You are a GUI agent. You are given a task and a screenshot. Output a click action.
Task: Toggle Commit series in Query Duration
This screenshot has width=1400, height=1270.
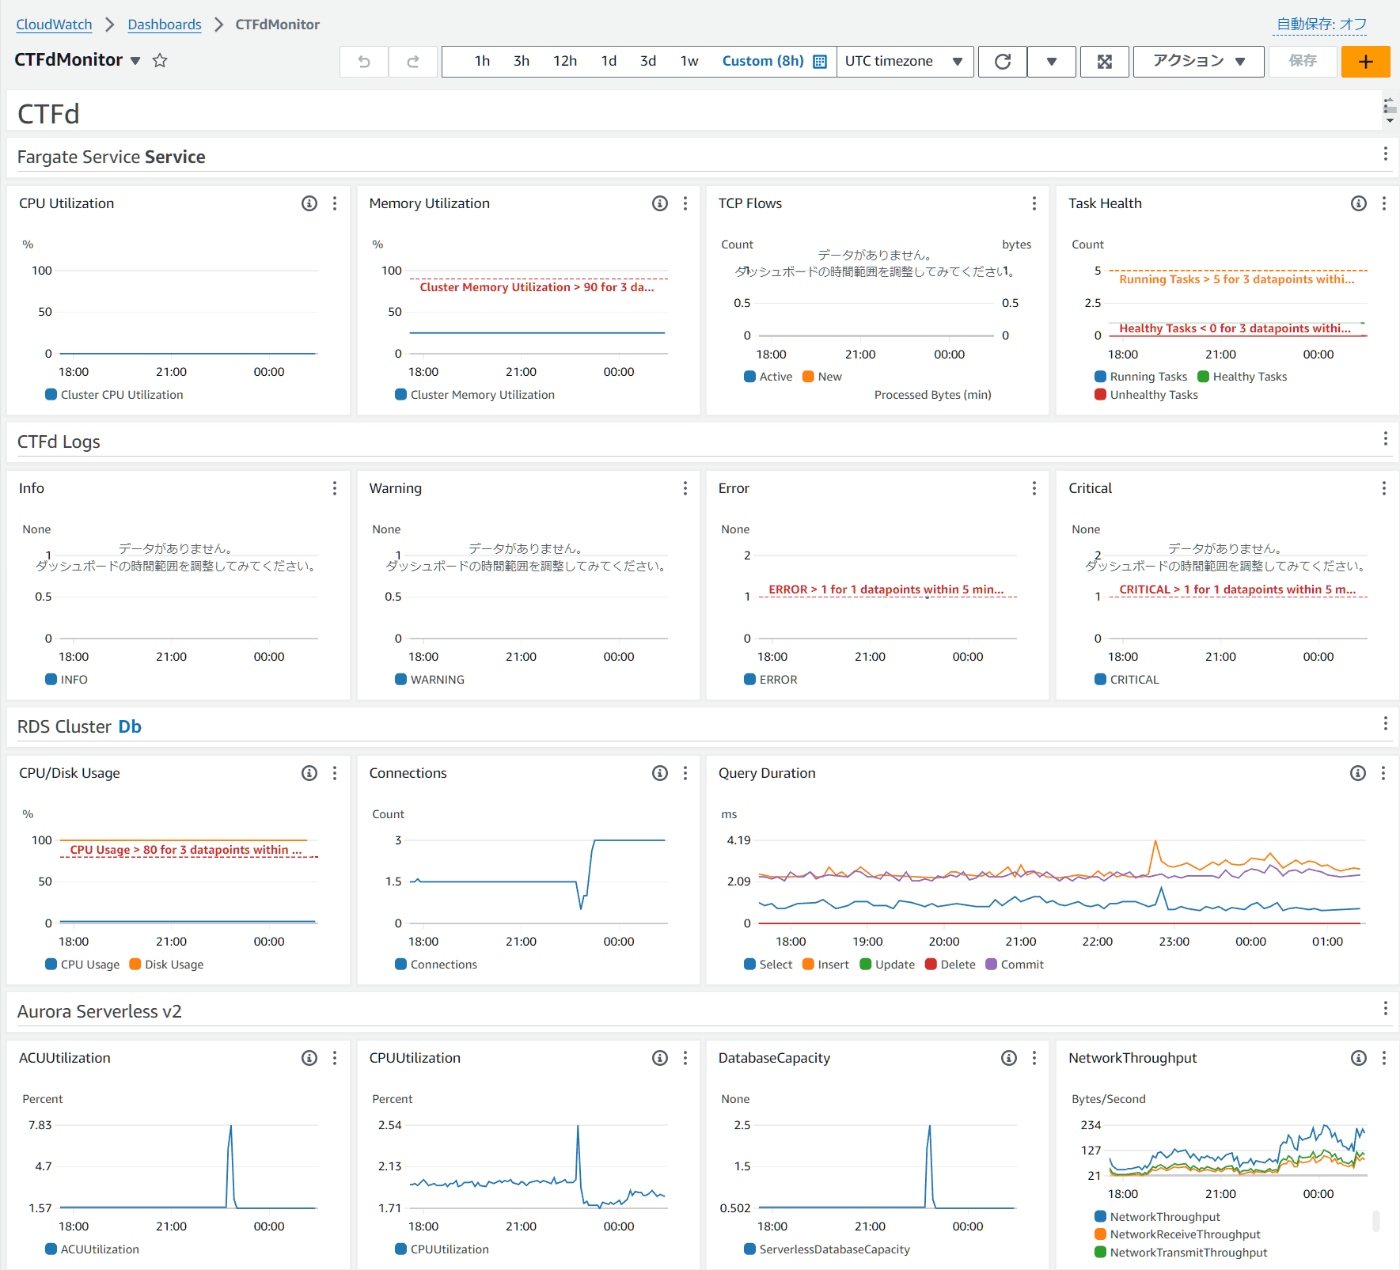[1014, 965]
